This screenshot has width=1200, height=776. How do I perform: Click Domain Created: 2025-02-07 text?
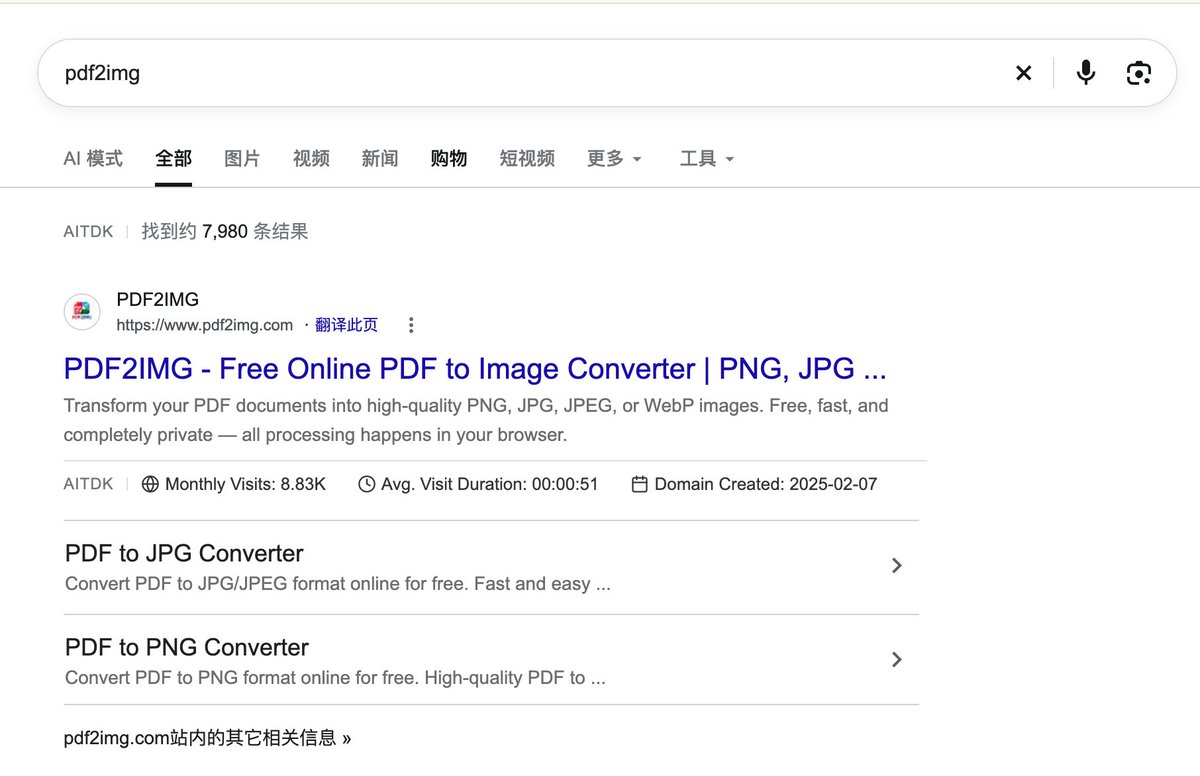tap(766, 484)
